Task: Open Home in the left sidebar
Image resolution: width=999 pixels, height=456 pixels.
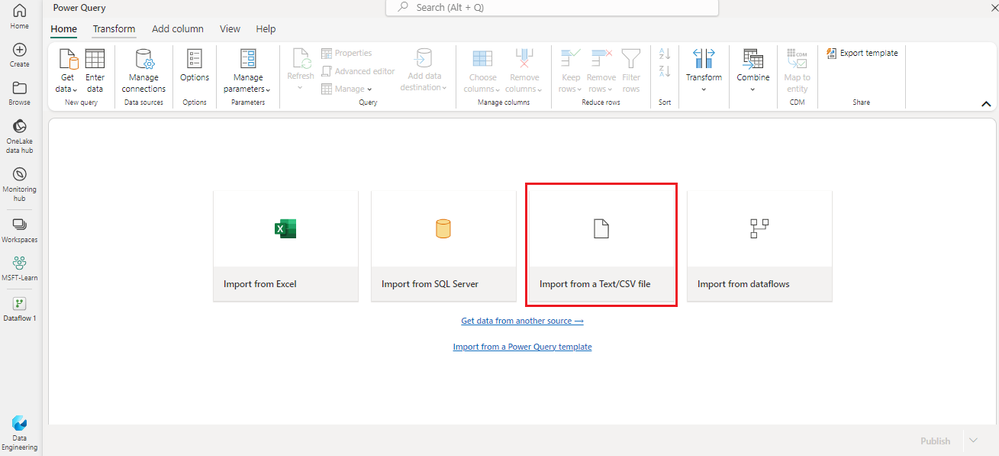Action: pyautogui.click(x=19, y=17)
